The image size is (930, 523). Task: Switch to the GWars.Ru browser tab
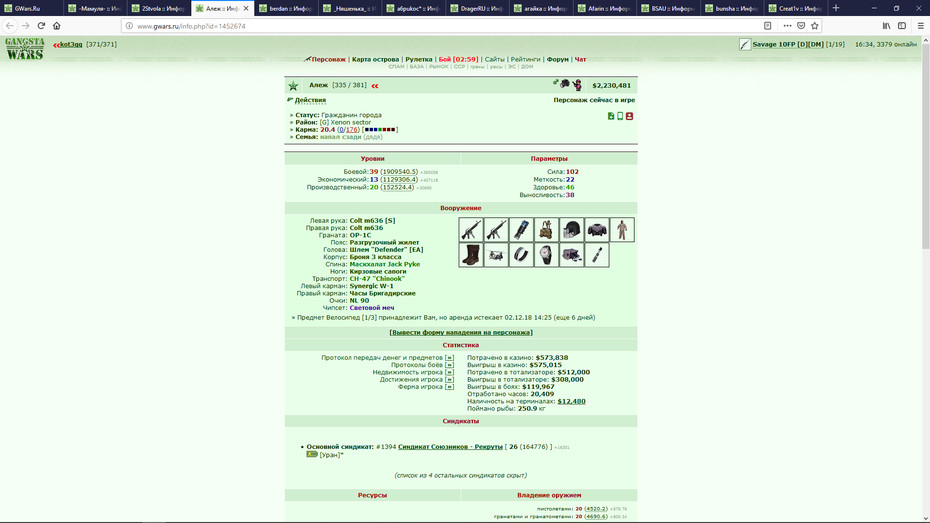coord(31,8)
